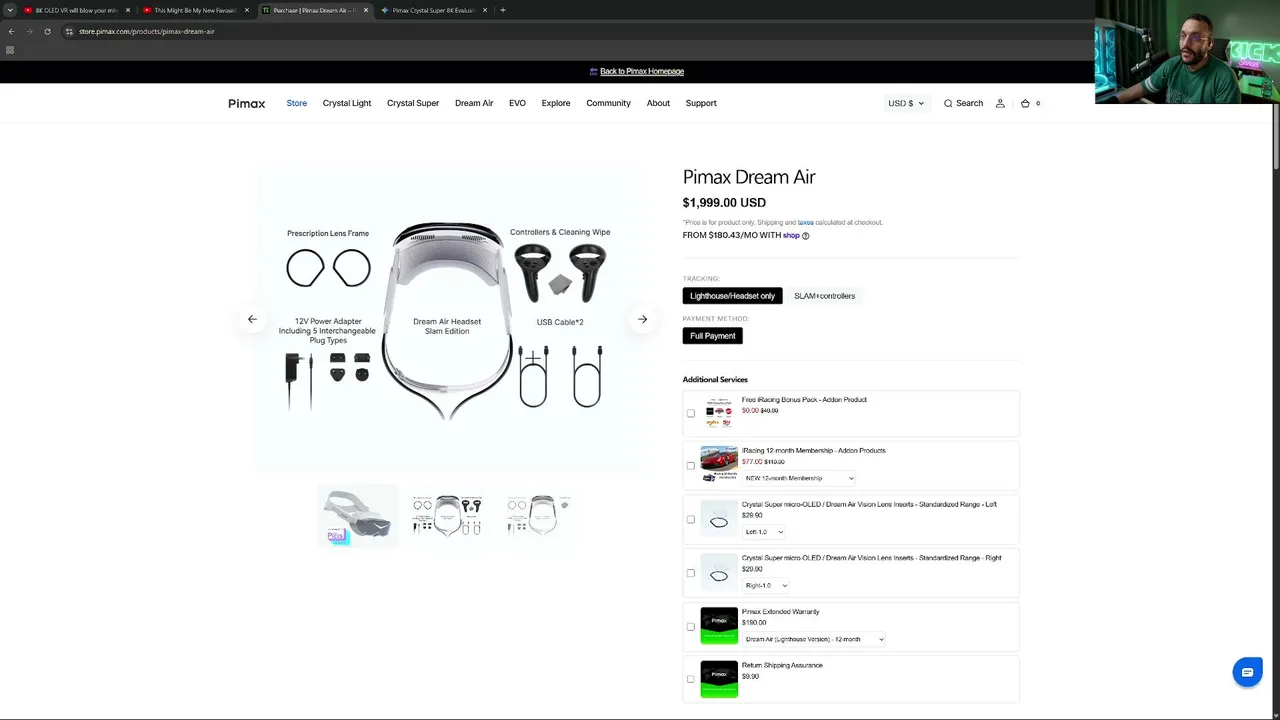The image size is (1280, 720).
Task: Open the EVO menu item
Action: [517, 103]
